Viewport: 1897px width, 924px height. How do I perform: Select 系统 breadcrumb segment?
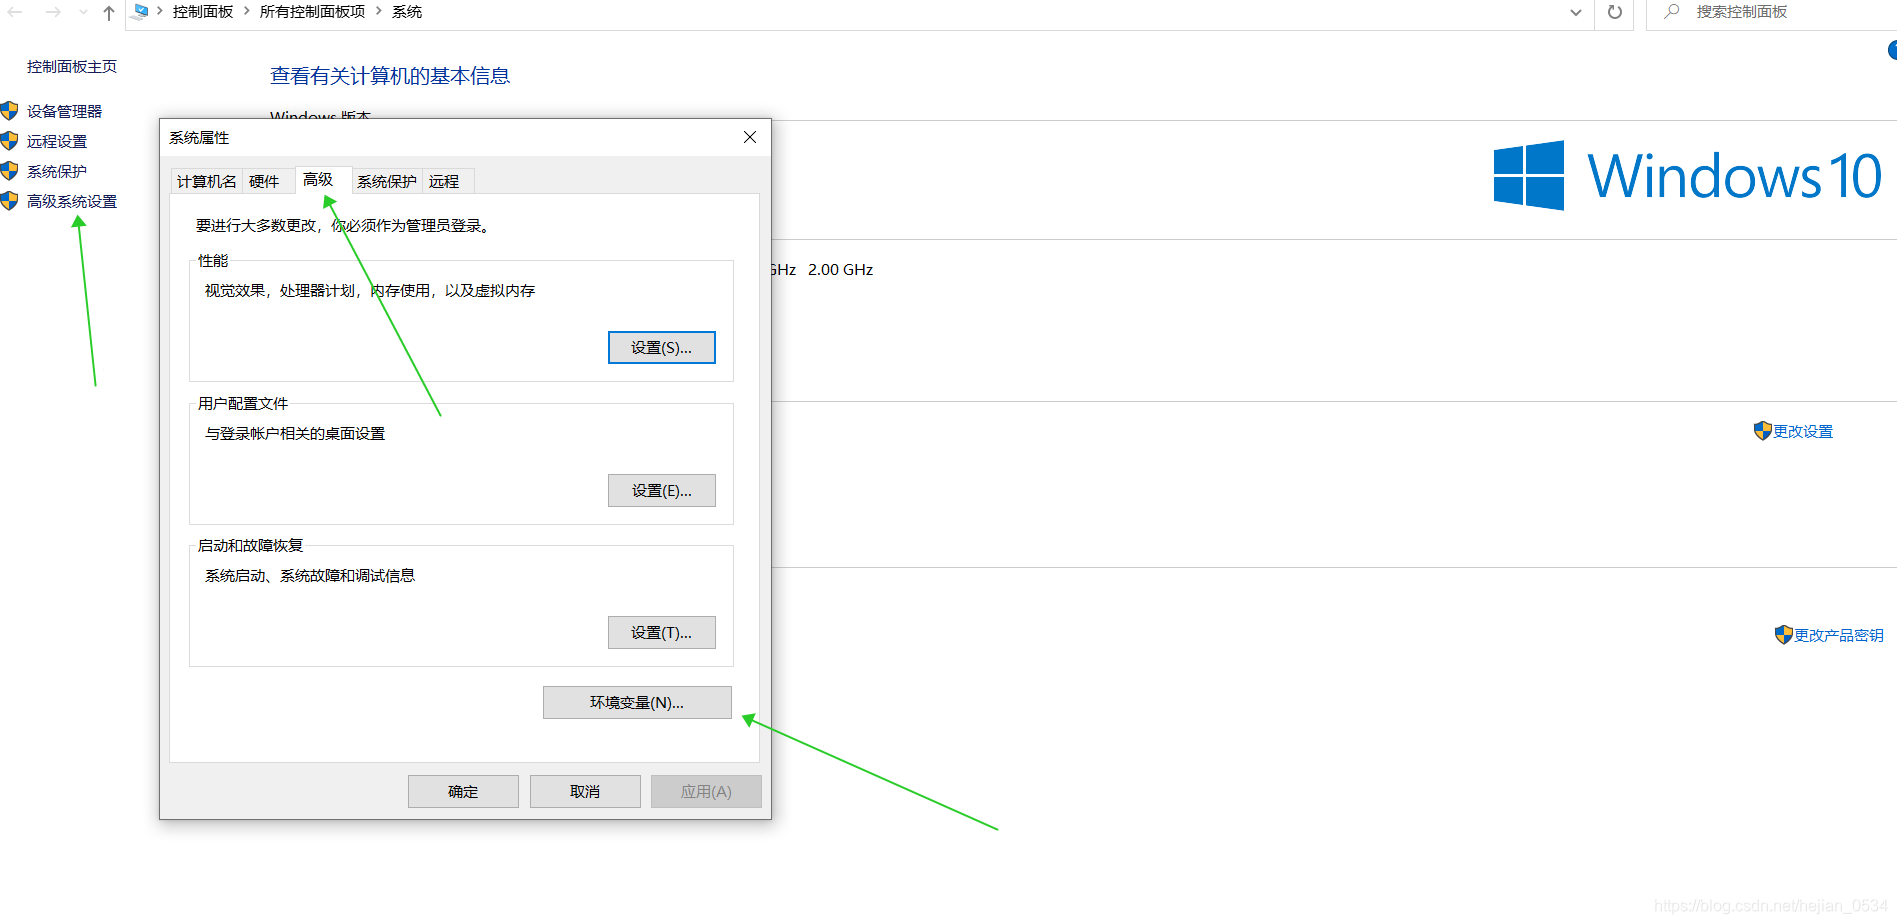coord(407,12)
